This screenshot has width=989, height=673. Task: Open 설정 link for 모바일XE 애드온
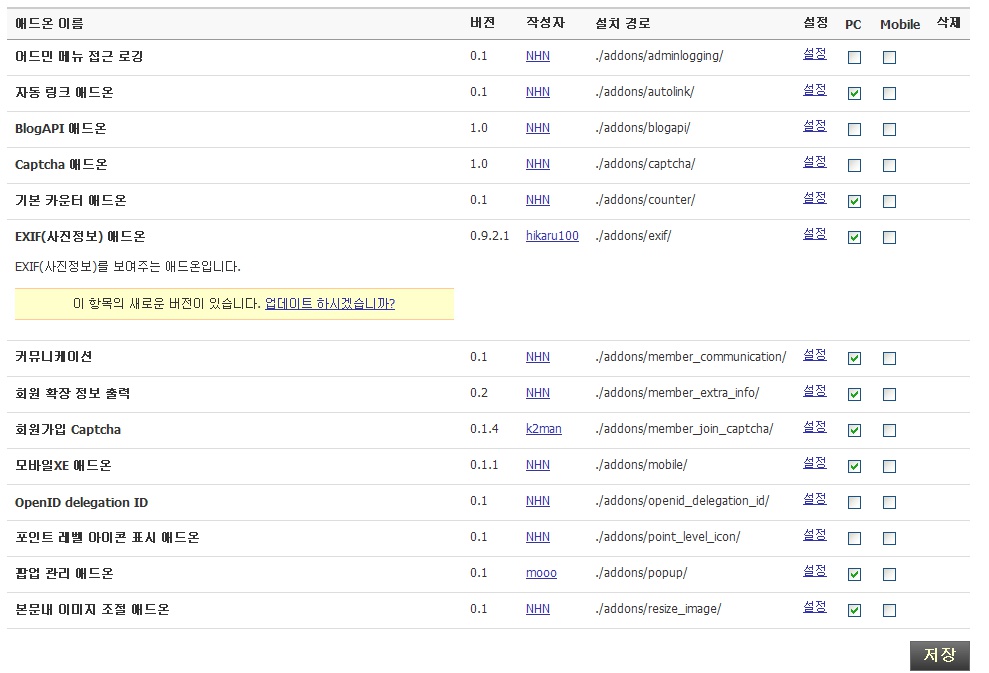click(x=814, y=463)
